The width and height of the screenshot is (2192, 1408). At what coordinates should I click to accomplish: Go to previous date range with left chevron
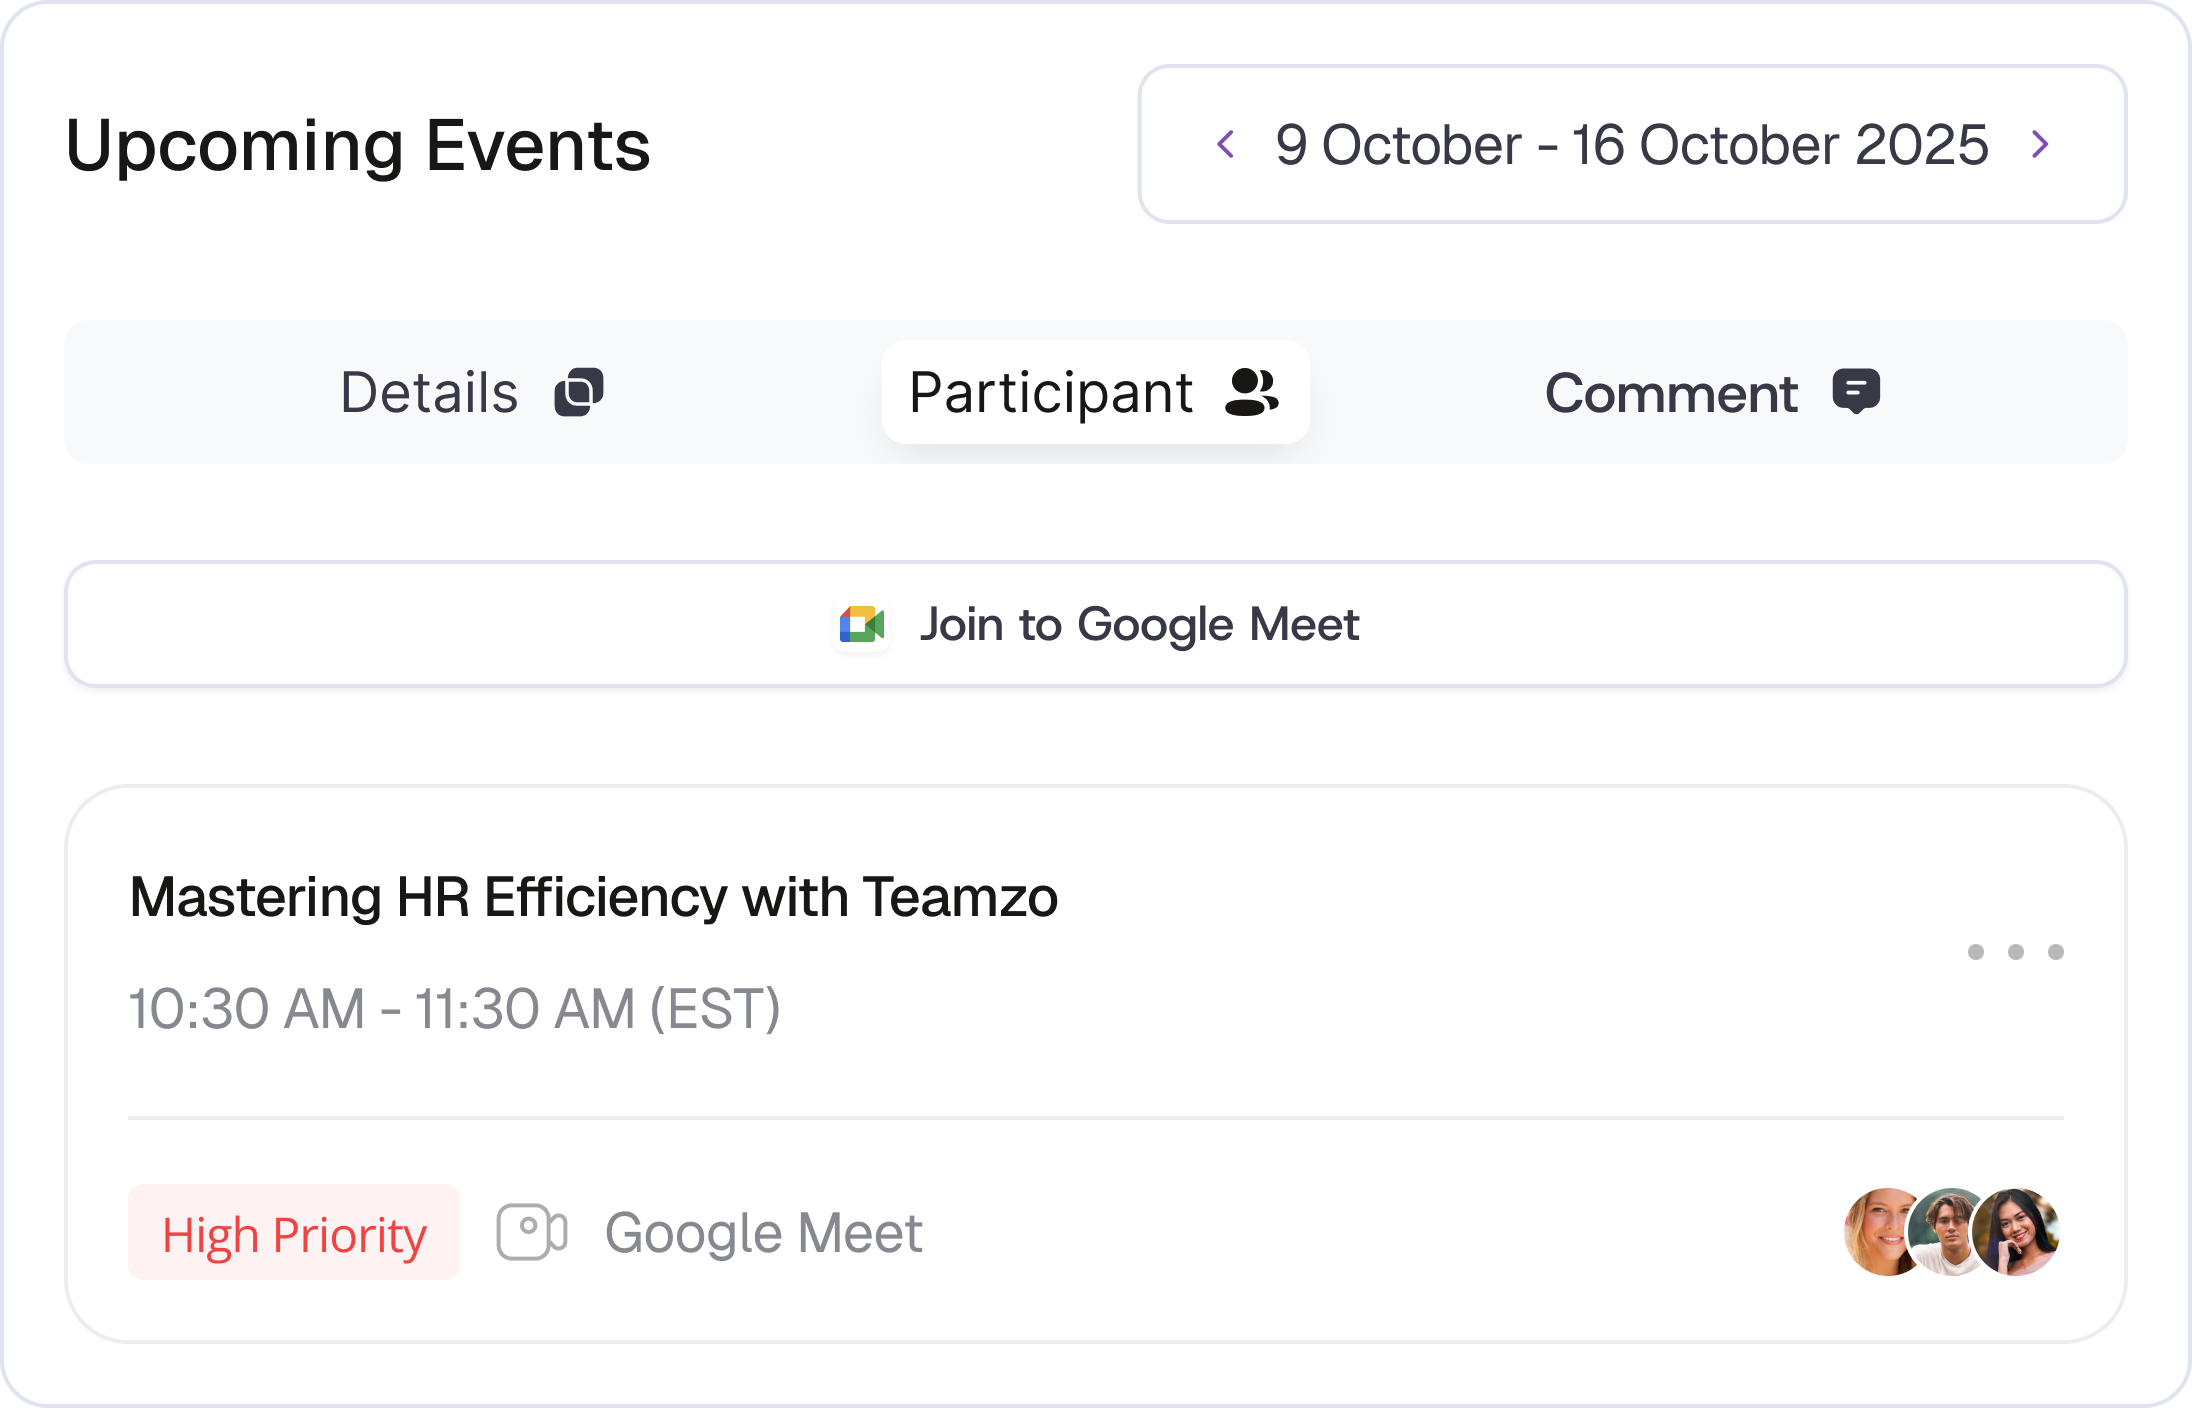(x=1226, y=144)
